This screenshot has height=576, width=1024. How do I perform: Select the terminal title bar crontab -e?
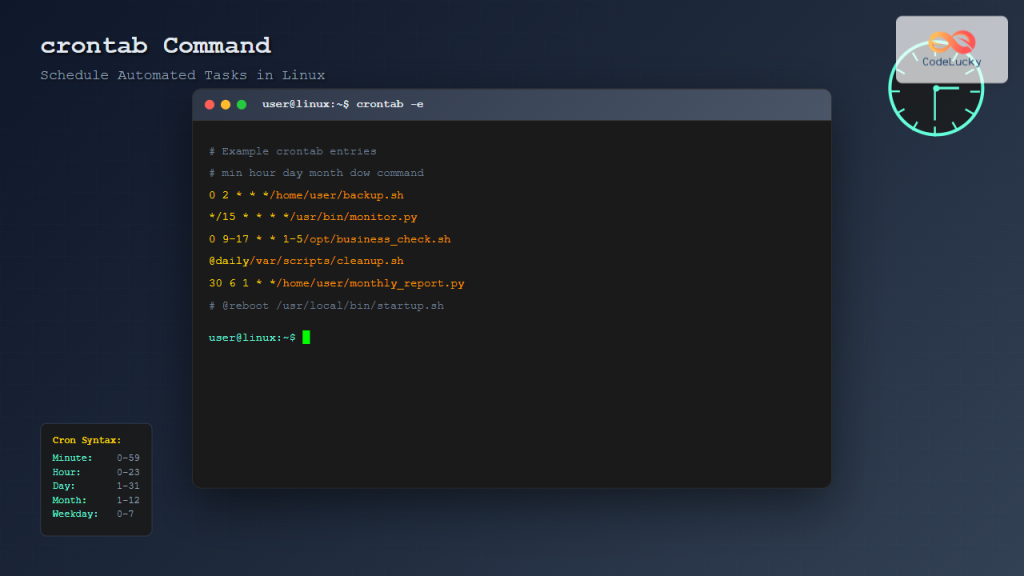(x=342, y=103)
